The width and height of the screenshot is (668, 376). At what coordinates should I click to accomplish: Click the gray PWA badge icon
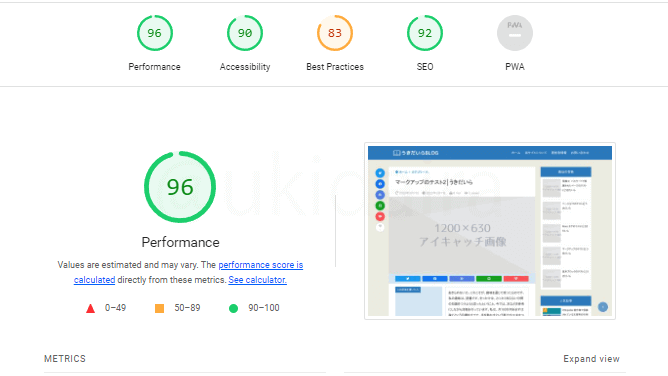515,33
